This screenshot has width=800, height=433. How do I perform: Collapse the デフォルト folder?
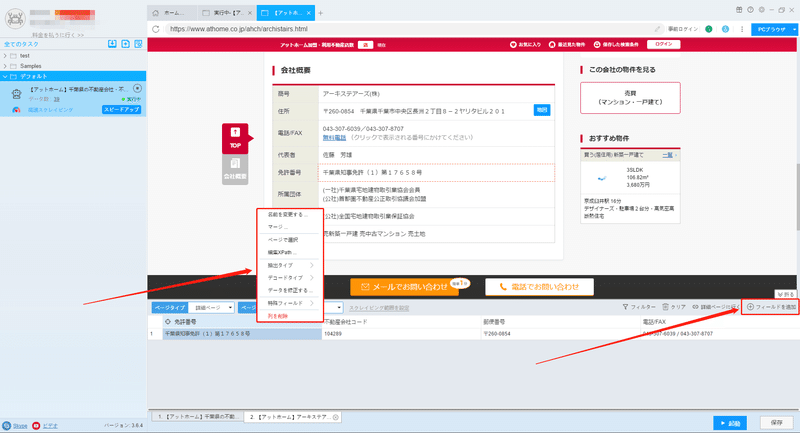[5, 77]
